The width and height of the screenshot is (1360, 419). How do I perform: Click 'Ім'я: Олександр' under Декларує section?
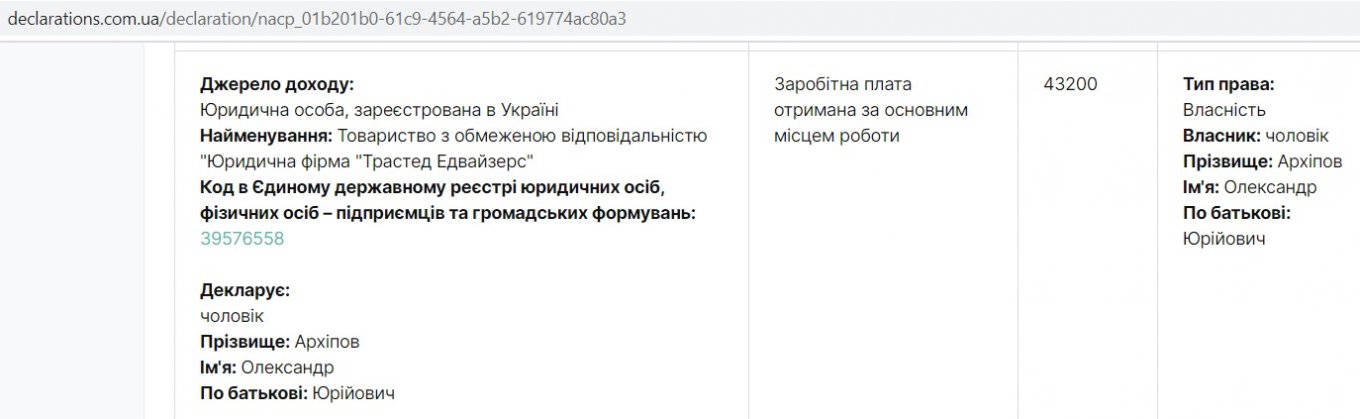coord(267,367)
